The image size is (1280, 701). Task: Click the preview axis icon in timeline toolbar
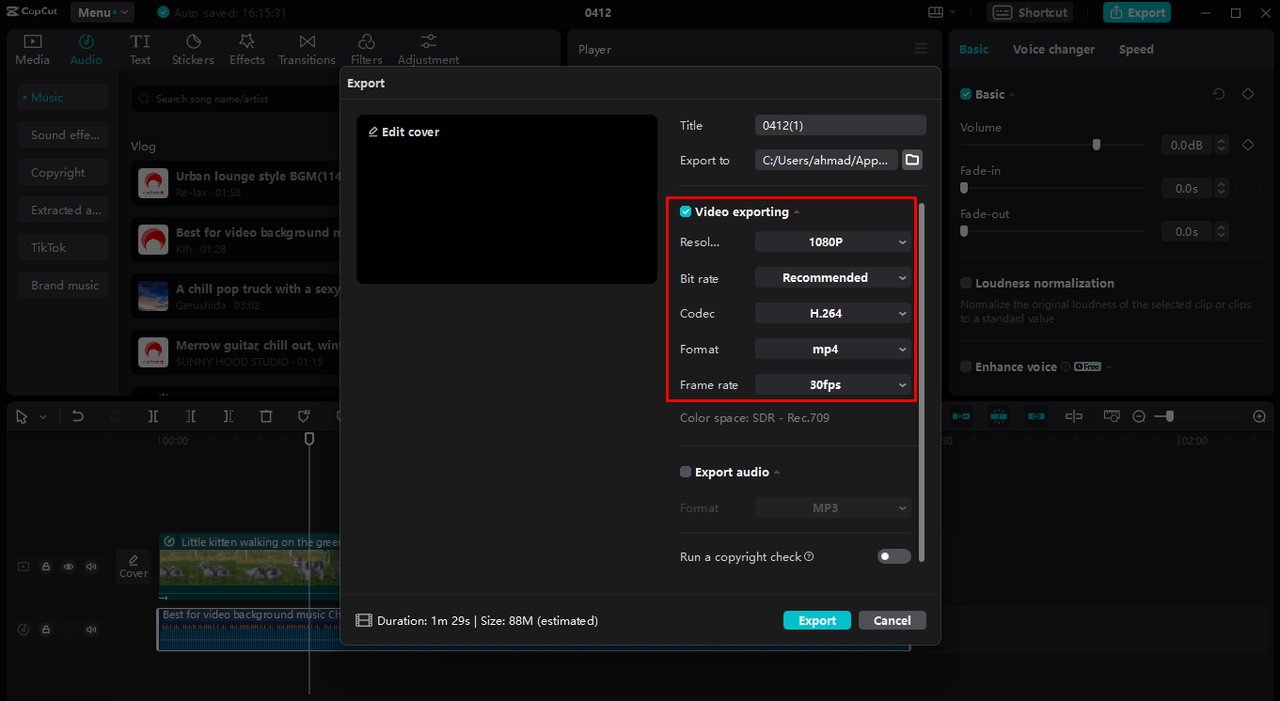[x=1074, y=416]
